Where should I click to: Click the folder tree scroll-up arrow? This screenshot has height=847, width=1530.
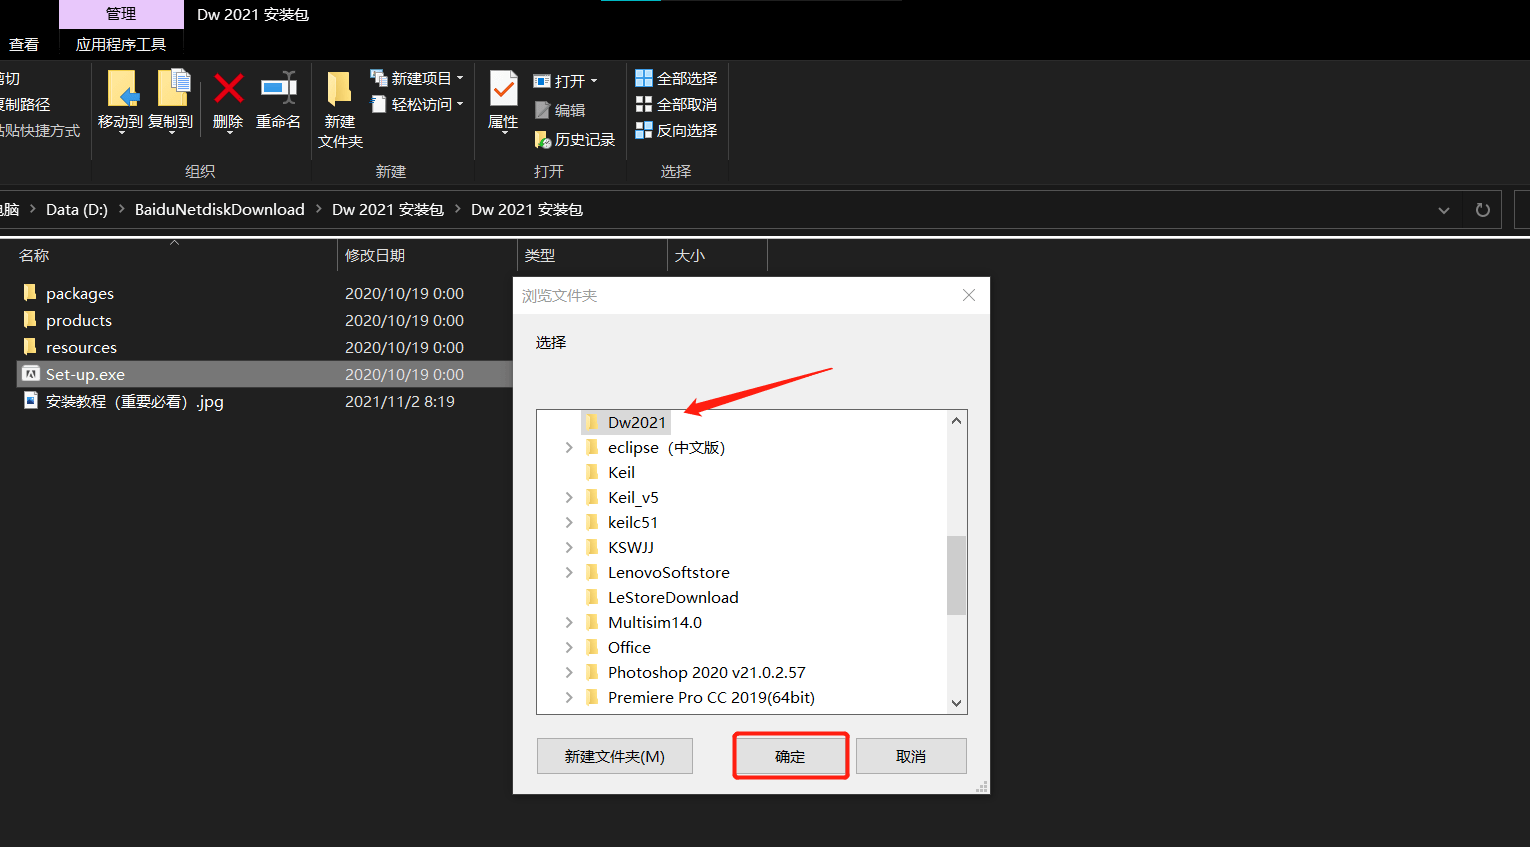pyautogui.click(x=957, y=421)
